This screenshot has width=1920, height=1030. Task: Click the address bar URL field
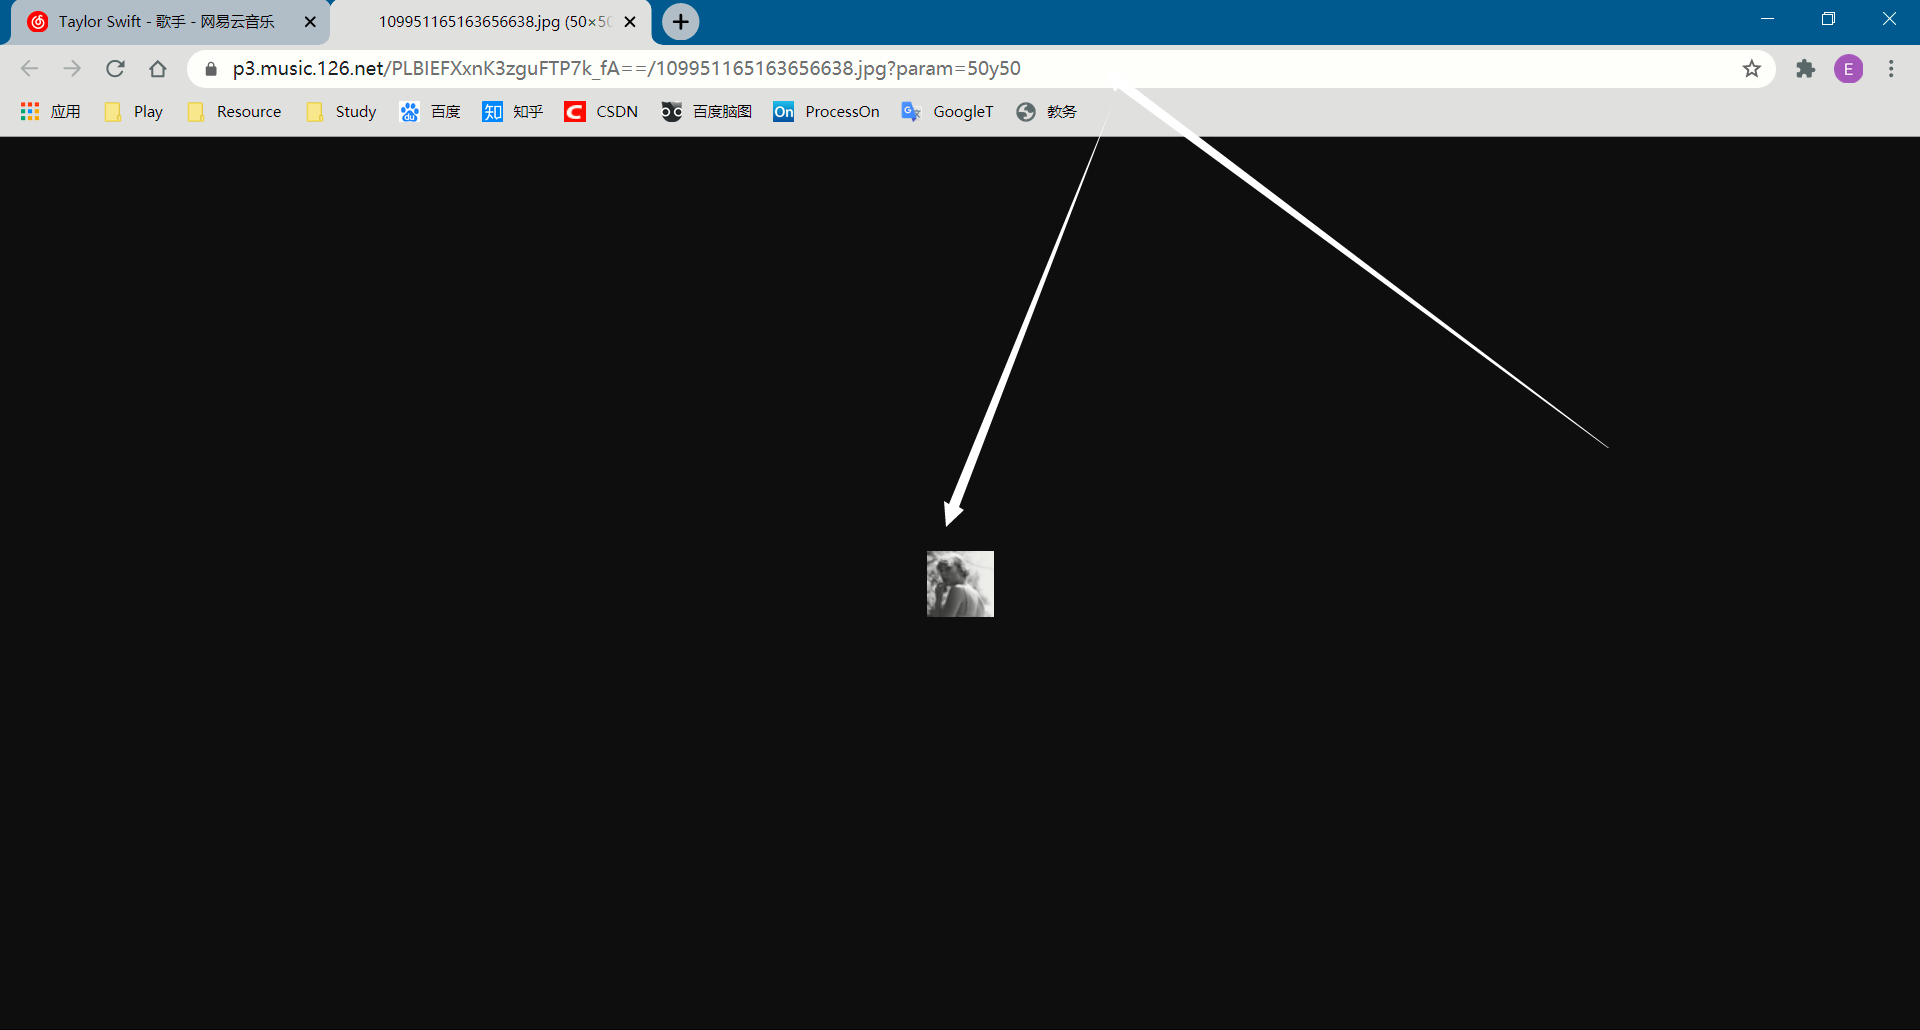(980, 68)
